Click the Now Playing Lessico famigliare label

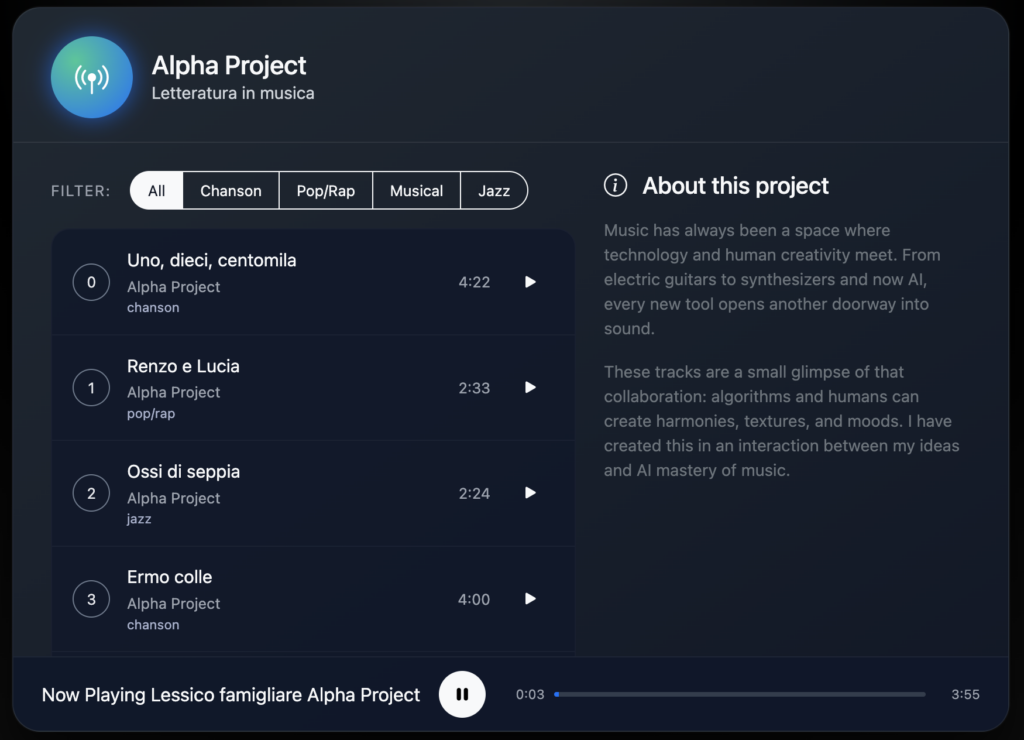tap(230, 695)
